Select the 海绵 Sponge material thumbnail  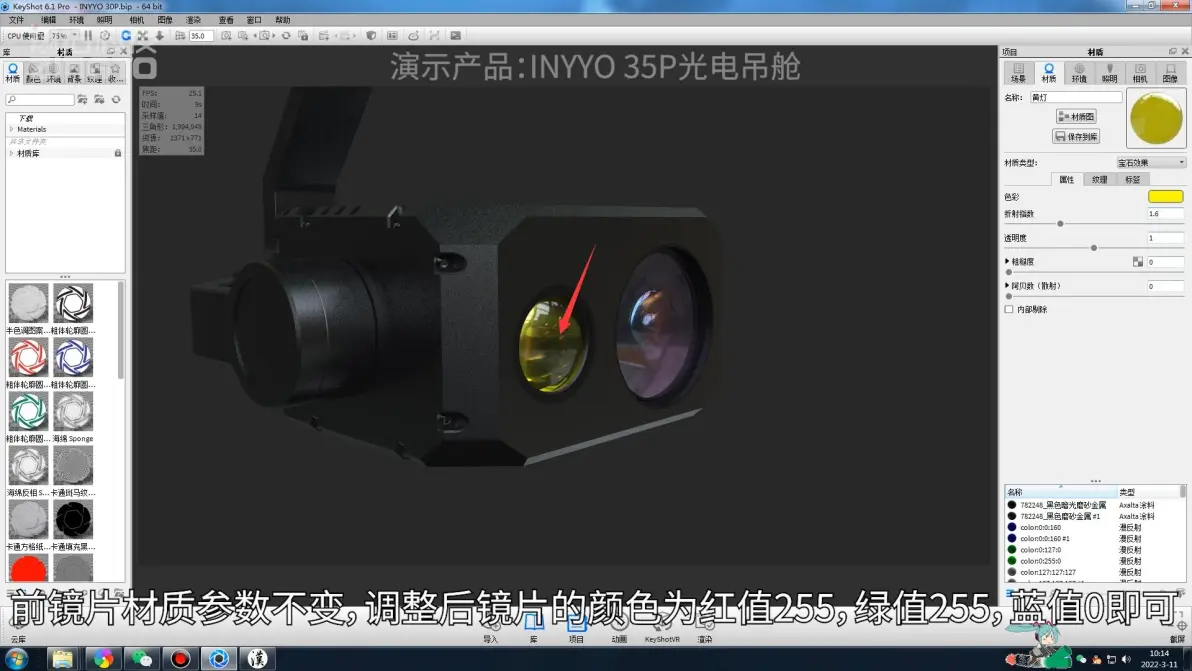73,412
